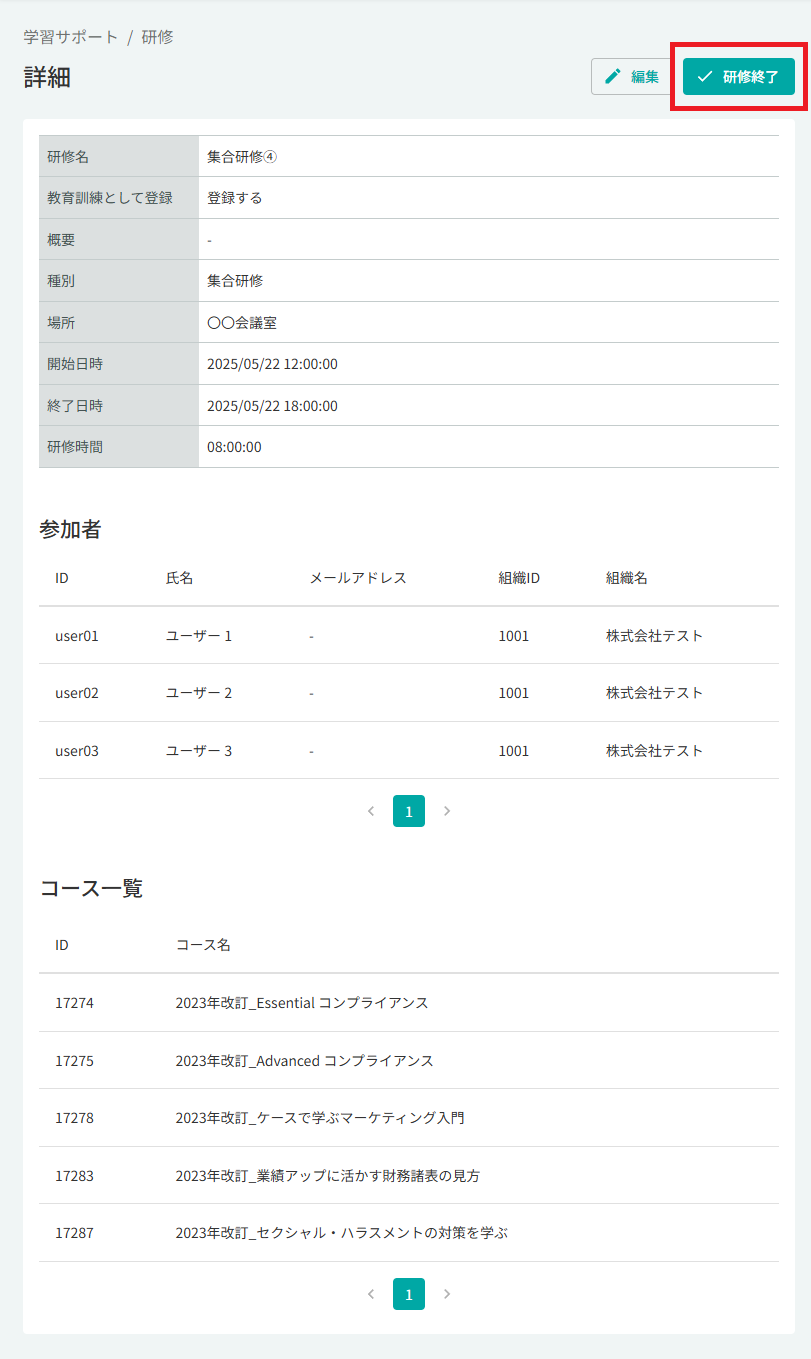The image size is (811, 1359).
Task: Click name ユーザー 1
Action: 199,636
